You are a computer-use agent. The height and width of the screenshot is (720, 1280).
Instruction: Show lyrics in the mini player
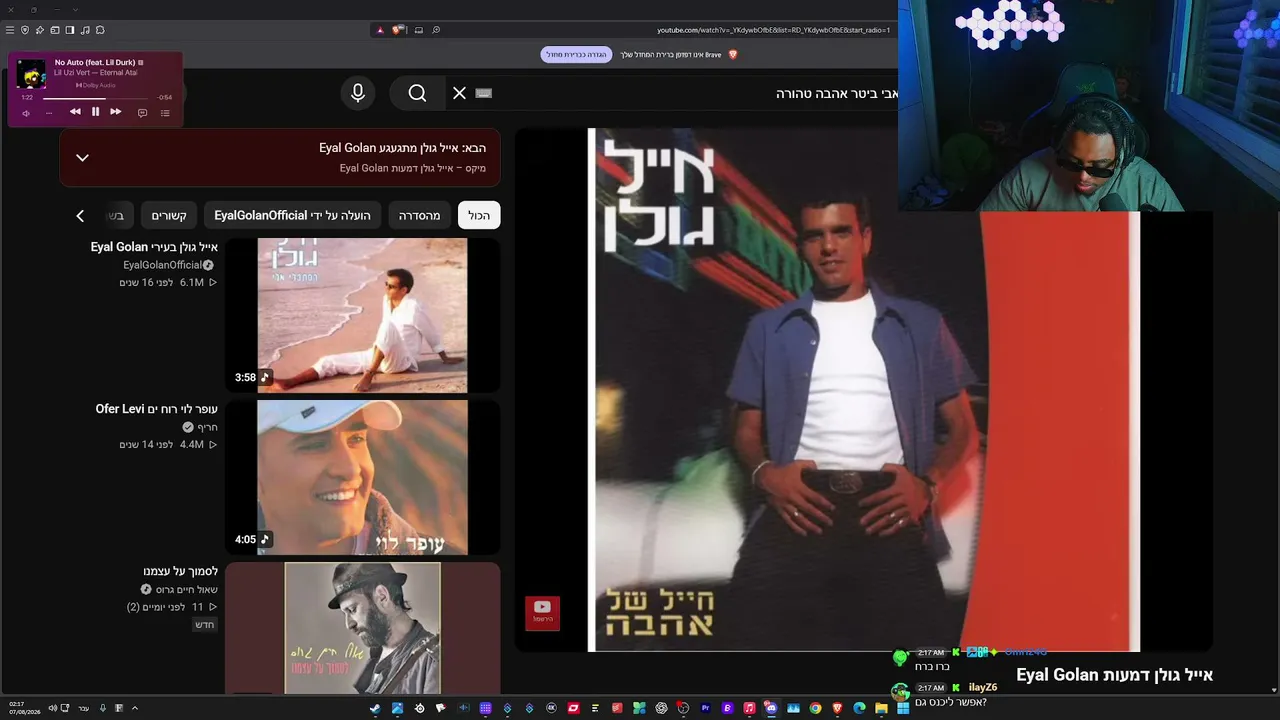coord(142,113)
